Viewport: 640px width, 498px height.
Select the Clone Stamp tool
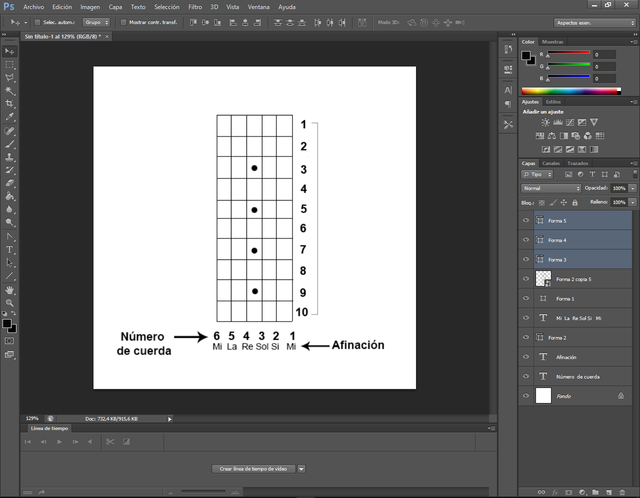[x=9, y=157]
